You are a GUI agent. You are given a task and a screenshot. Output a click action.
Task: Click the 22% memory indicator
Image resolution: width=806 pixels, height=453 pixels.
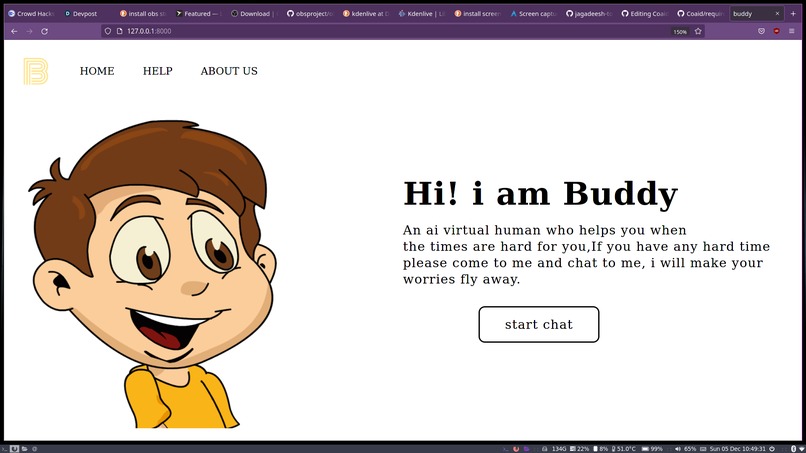tap(579, 449)
